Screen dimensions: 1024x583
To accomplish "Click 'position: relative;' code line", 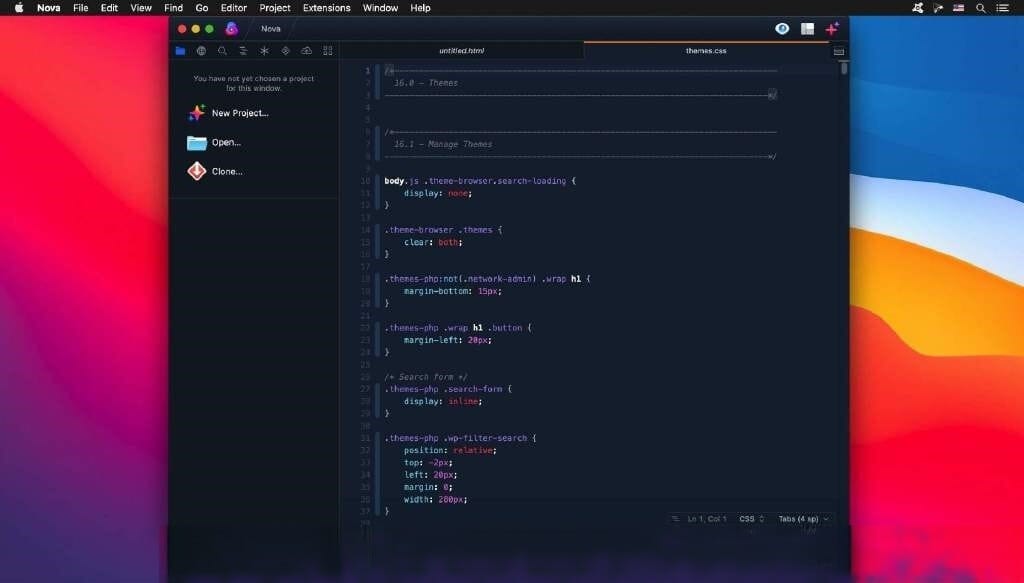I will click(x=450, y=450).
